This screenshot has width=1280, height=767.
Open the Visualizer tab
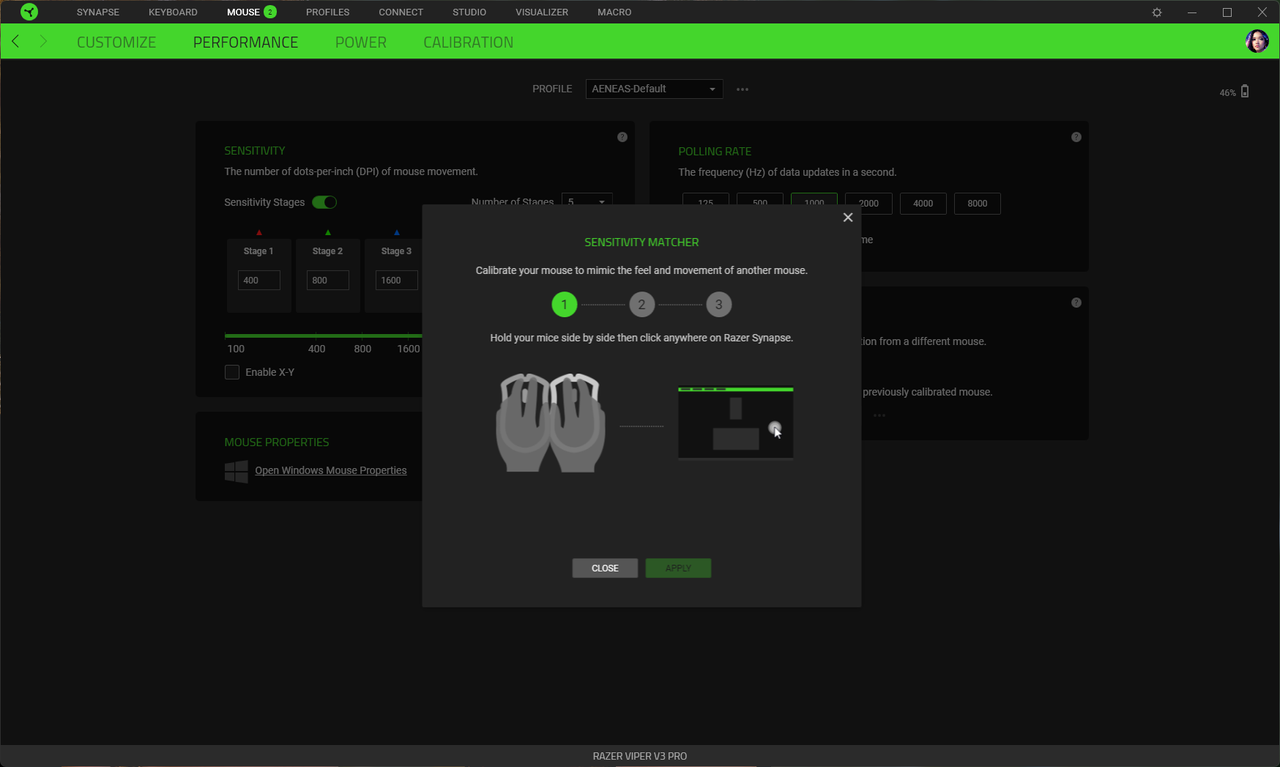pyautogui.click(x=542, y=12)
